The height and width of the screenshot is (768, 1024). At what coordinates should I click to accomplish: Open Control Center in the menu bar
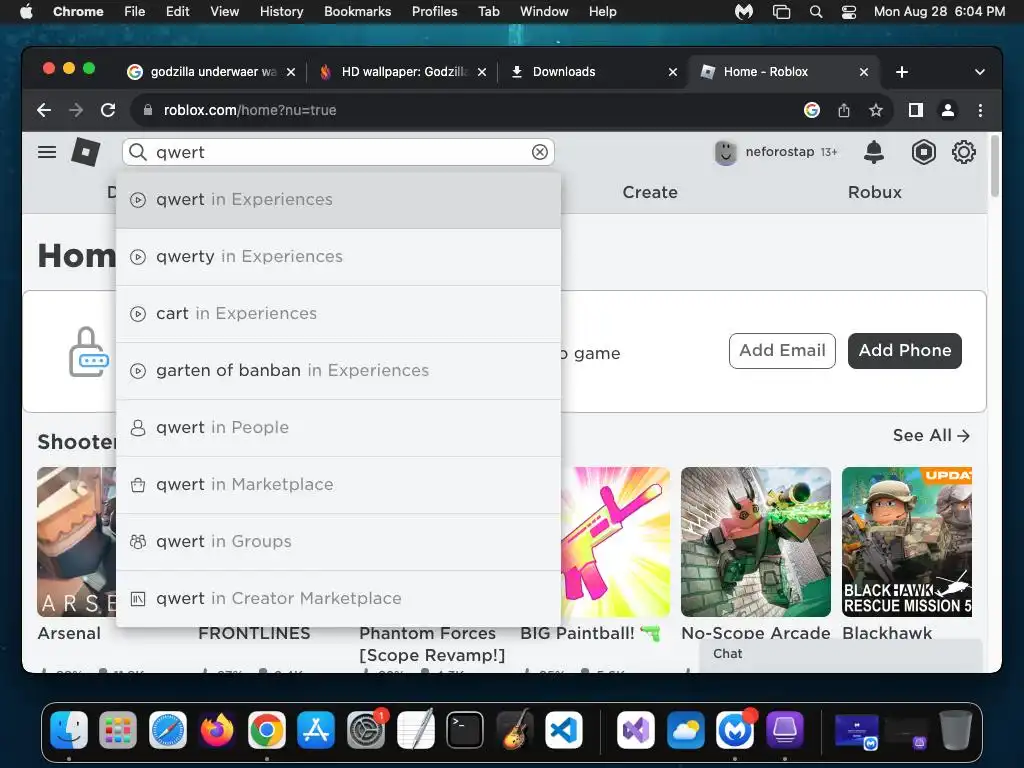848,12
